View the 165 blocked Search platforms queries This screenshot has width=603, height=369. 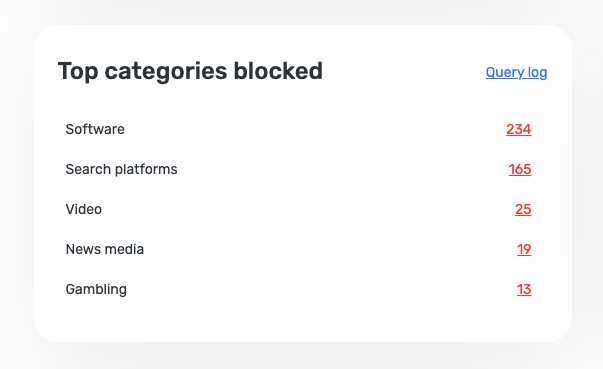tap(520, 169)
